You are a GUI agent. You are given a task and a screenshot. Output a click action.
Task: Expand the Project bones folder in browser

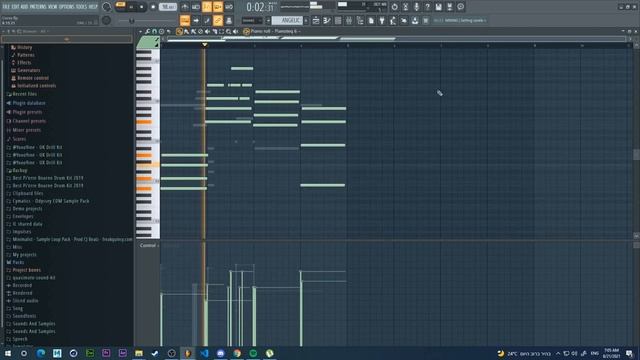click(26, 270)
